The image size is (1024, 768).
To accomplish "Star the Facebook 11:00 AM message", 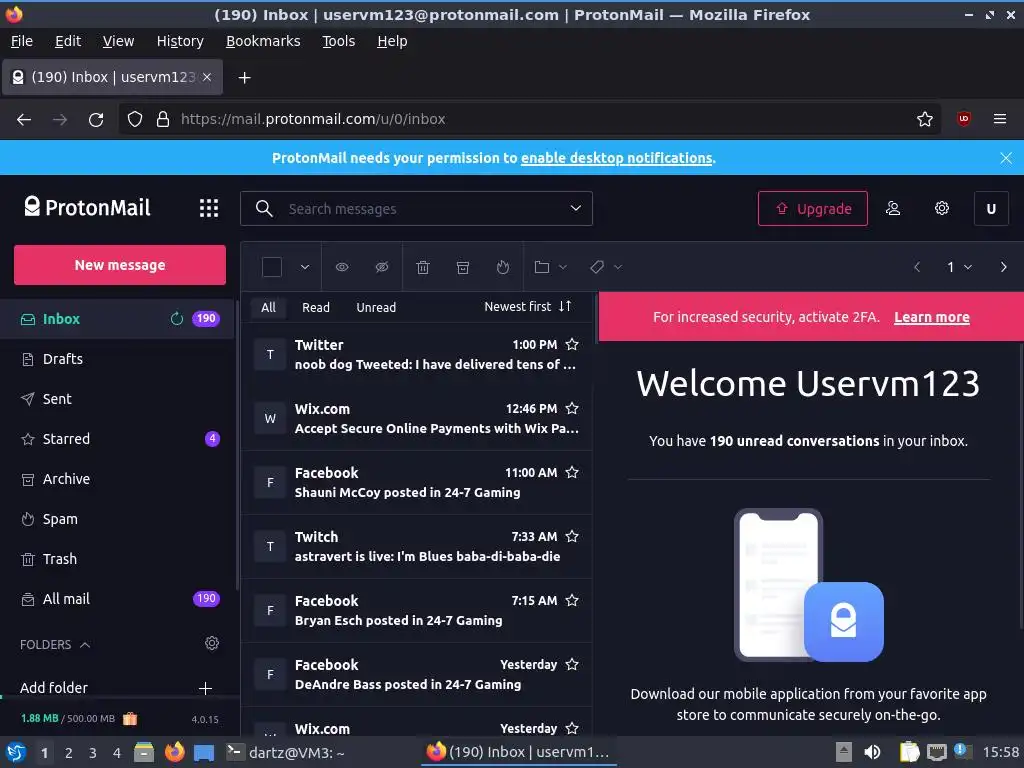I will pos(572,472).
